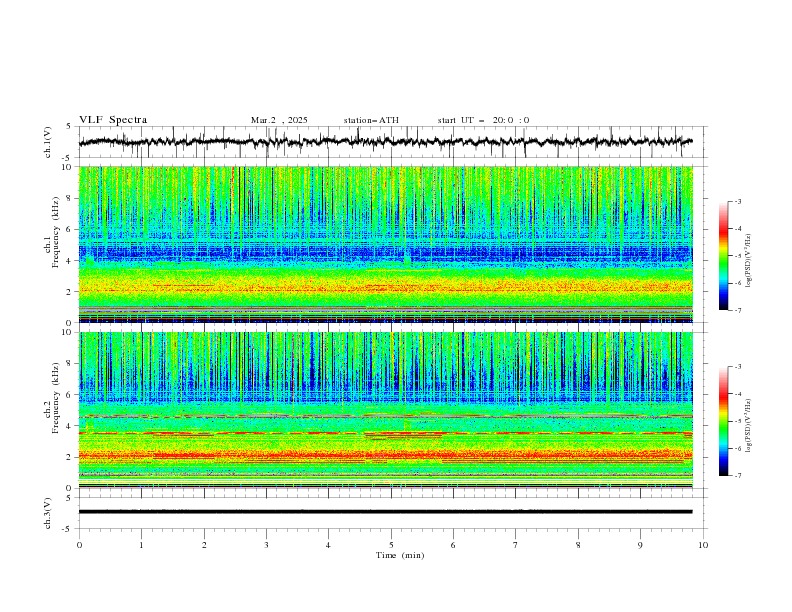Click time axis tick label '8'

coord(578,545)
